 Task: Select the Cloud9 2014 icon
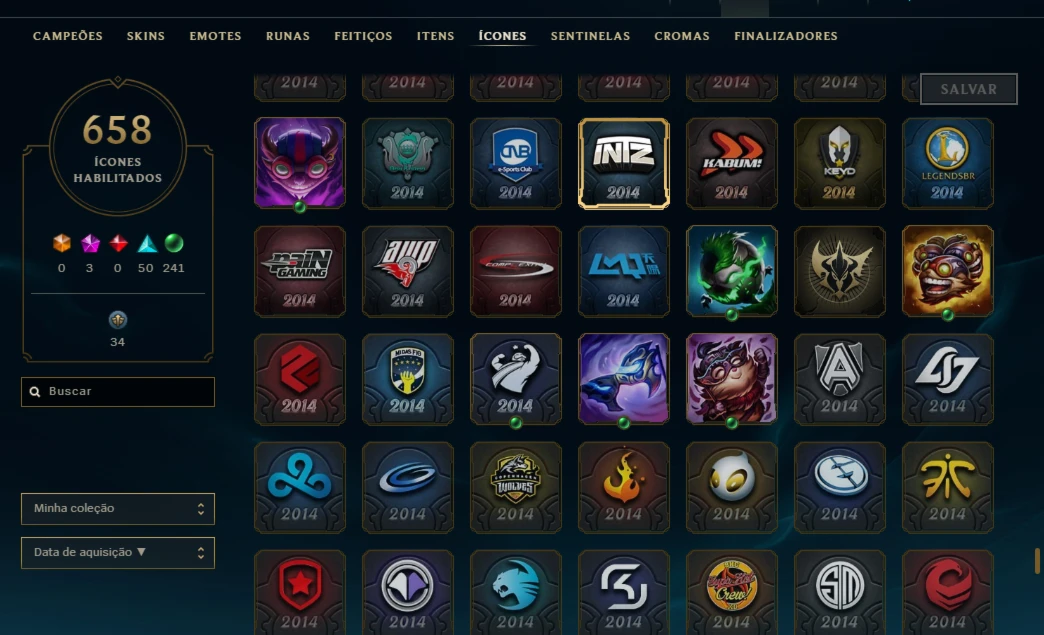click(x=300, y=487)
